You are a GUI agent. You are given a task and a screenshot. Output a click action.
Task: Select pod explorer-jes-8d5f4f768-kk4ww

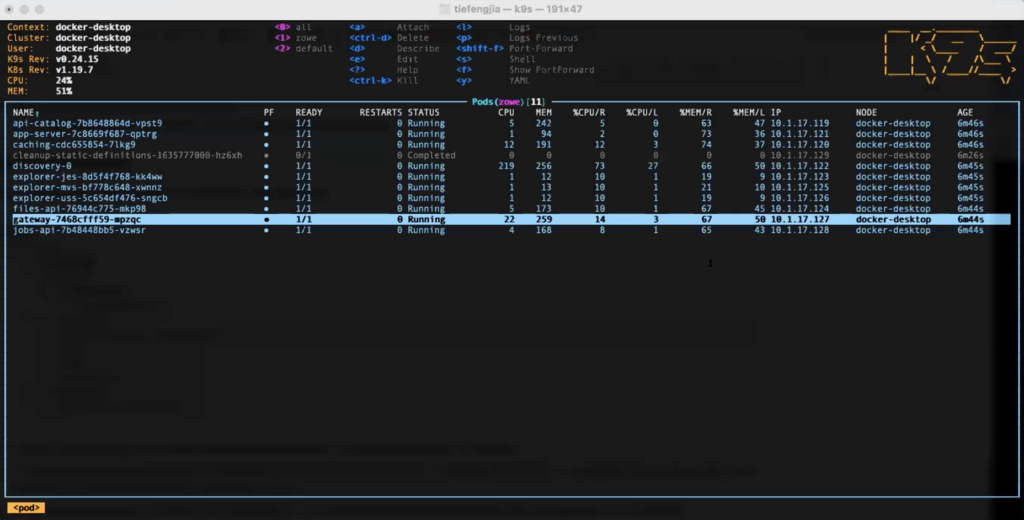point(88,176)
